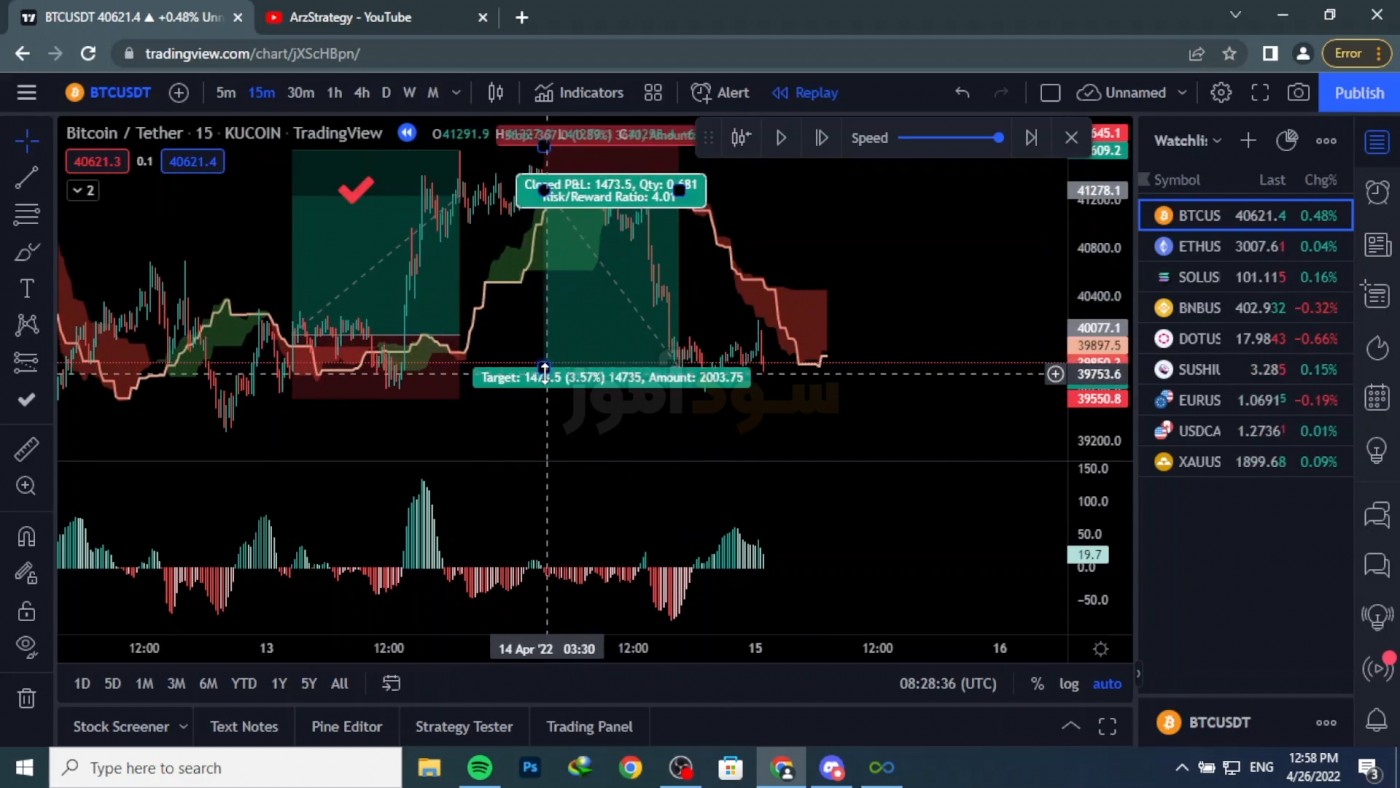Expand the timeframe interval dropdown
Screen dimensions: 1400x788
coord(456,93)
